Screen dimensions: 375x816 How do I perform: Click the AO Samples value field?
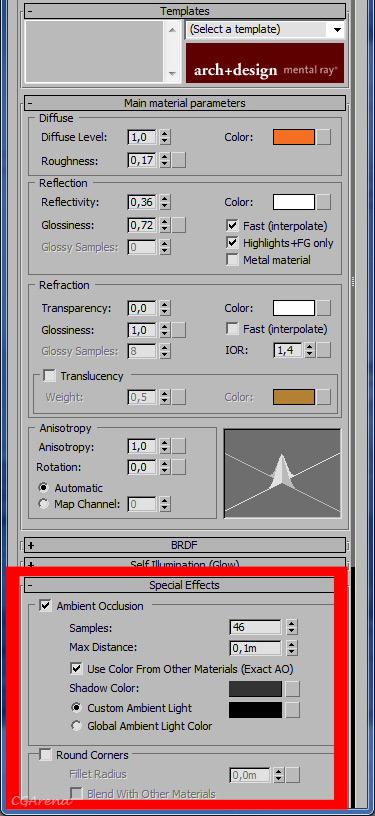(x=255, y=627)
